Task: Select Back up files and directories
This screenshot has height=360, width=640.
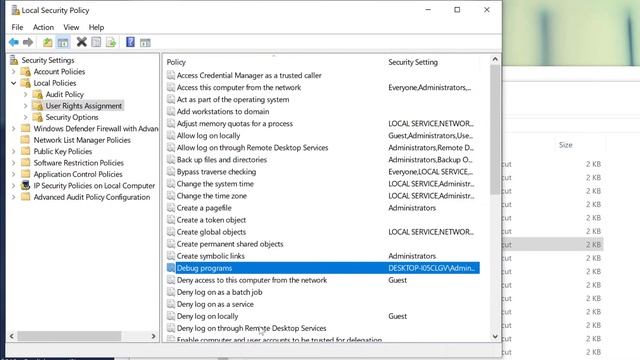Action: click(222, 160)
